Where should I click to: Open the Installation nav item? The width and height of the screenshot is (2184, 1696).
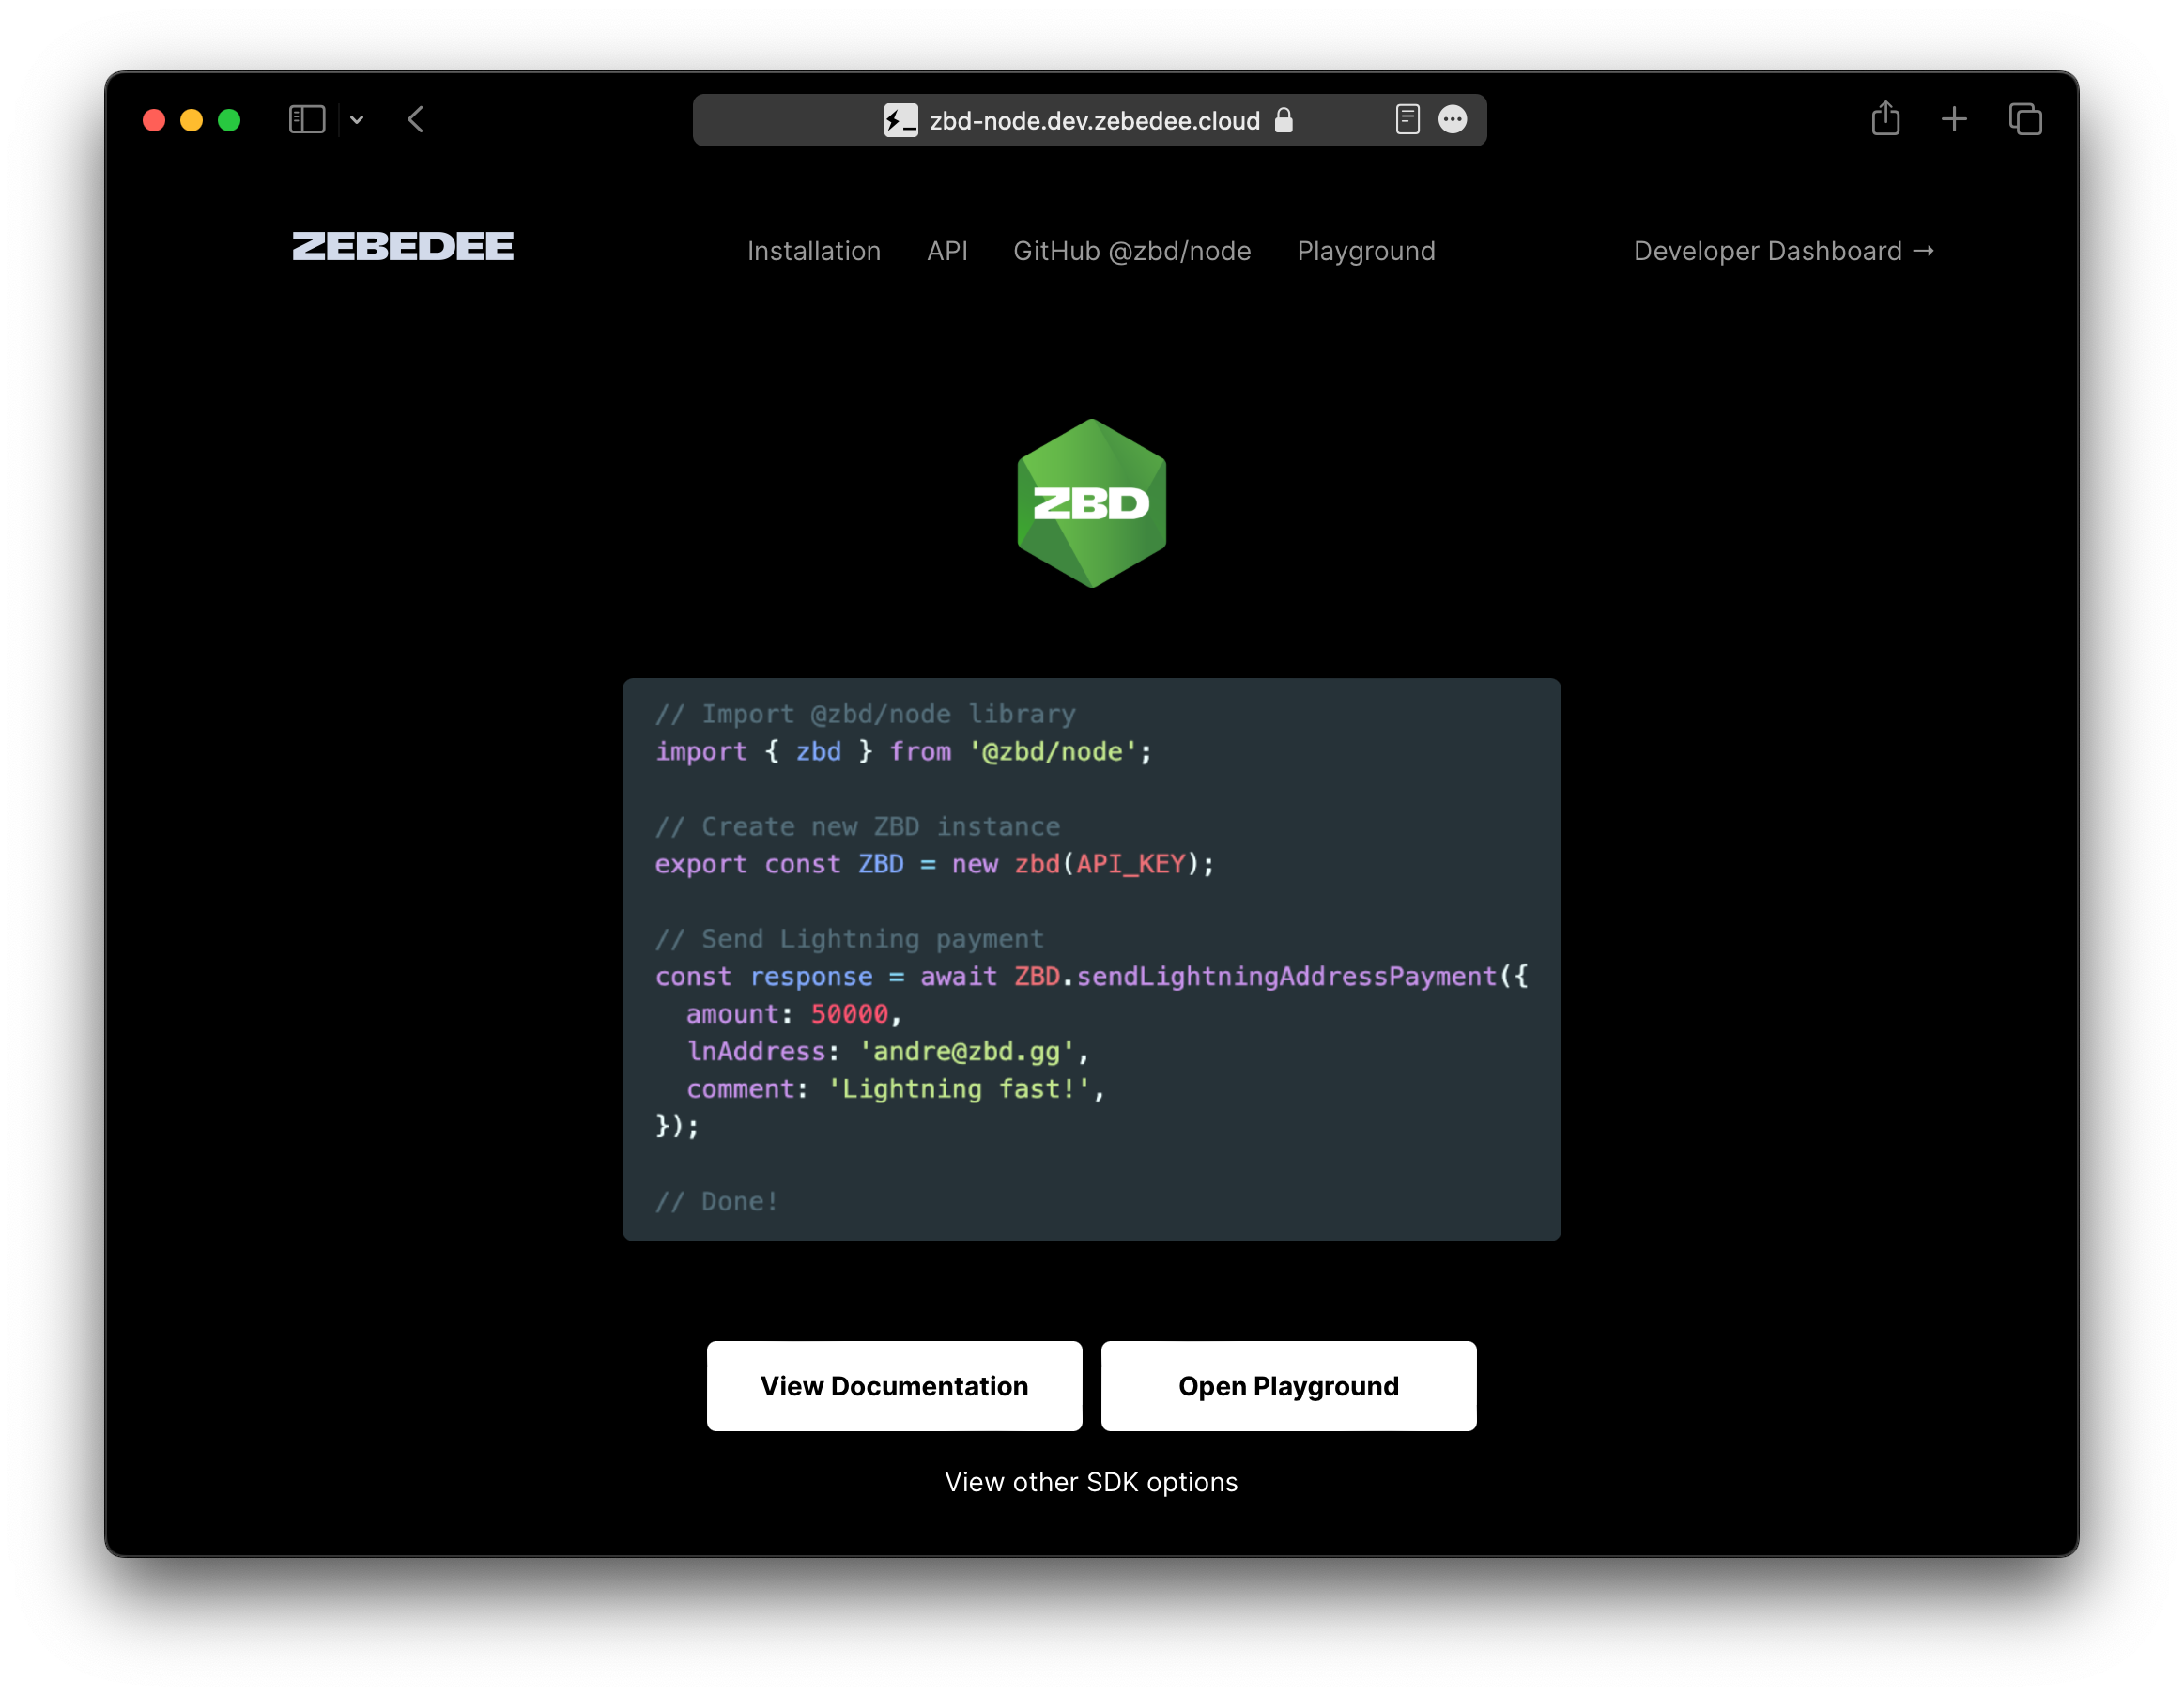814,251
